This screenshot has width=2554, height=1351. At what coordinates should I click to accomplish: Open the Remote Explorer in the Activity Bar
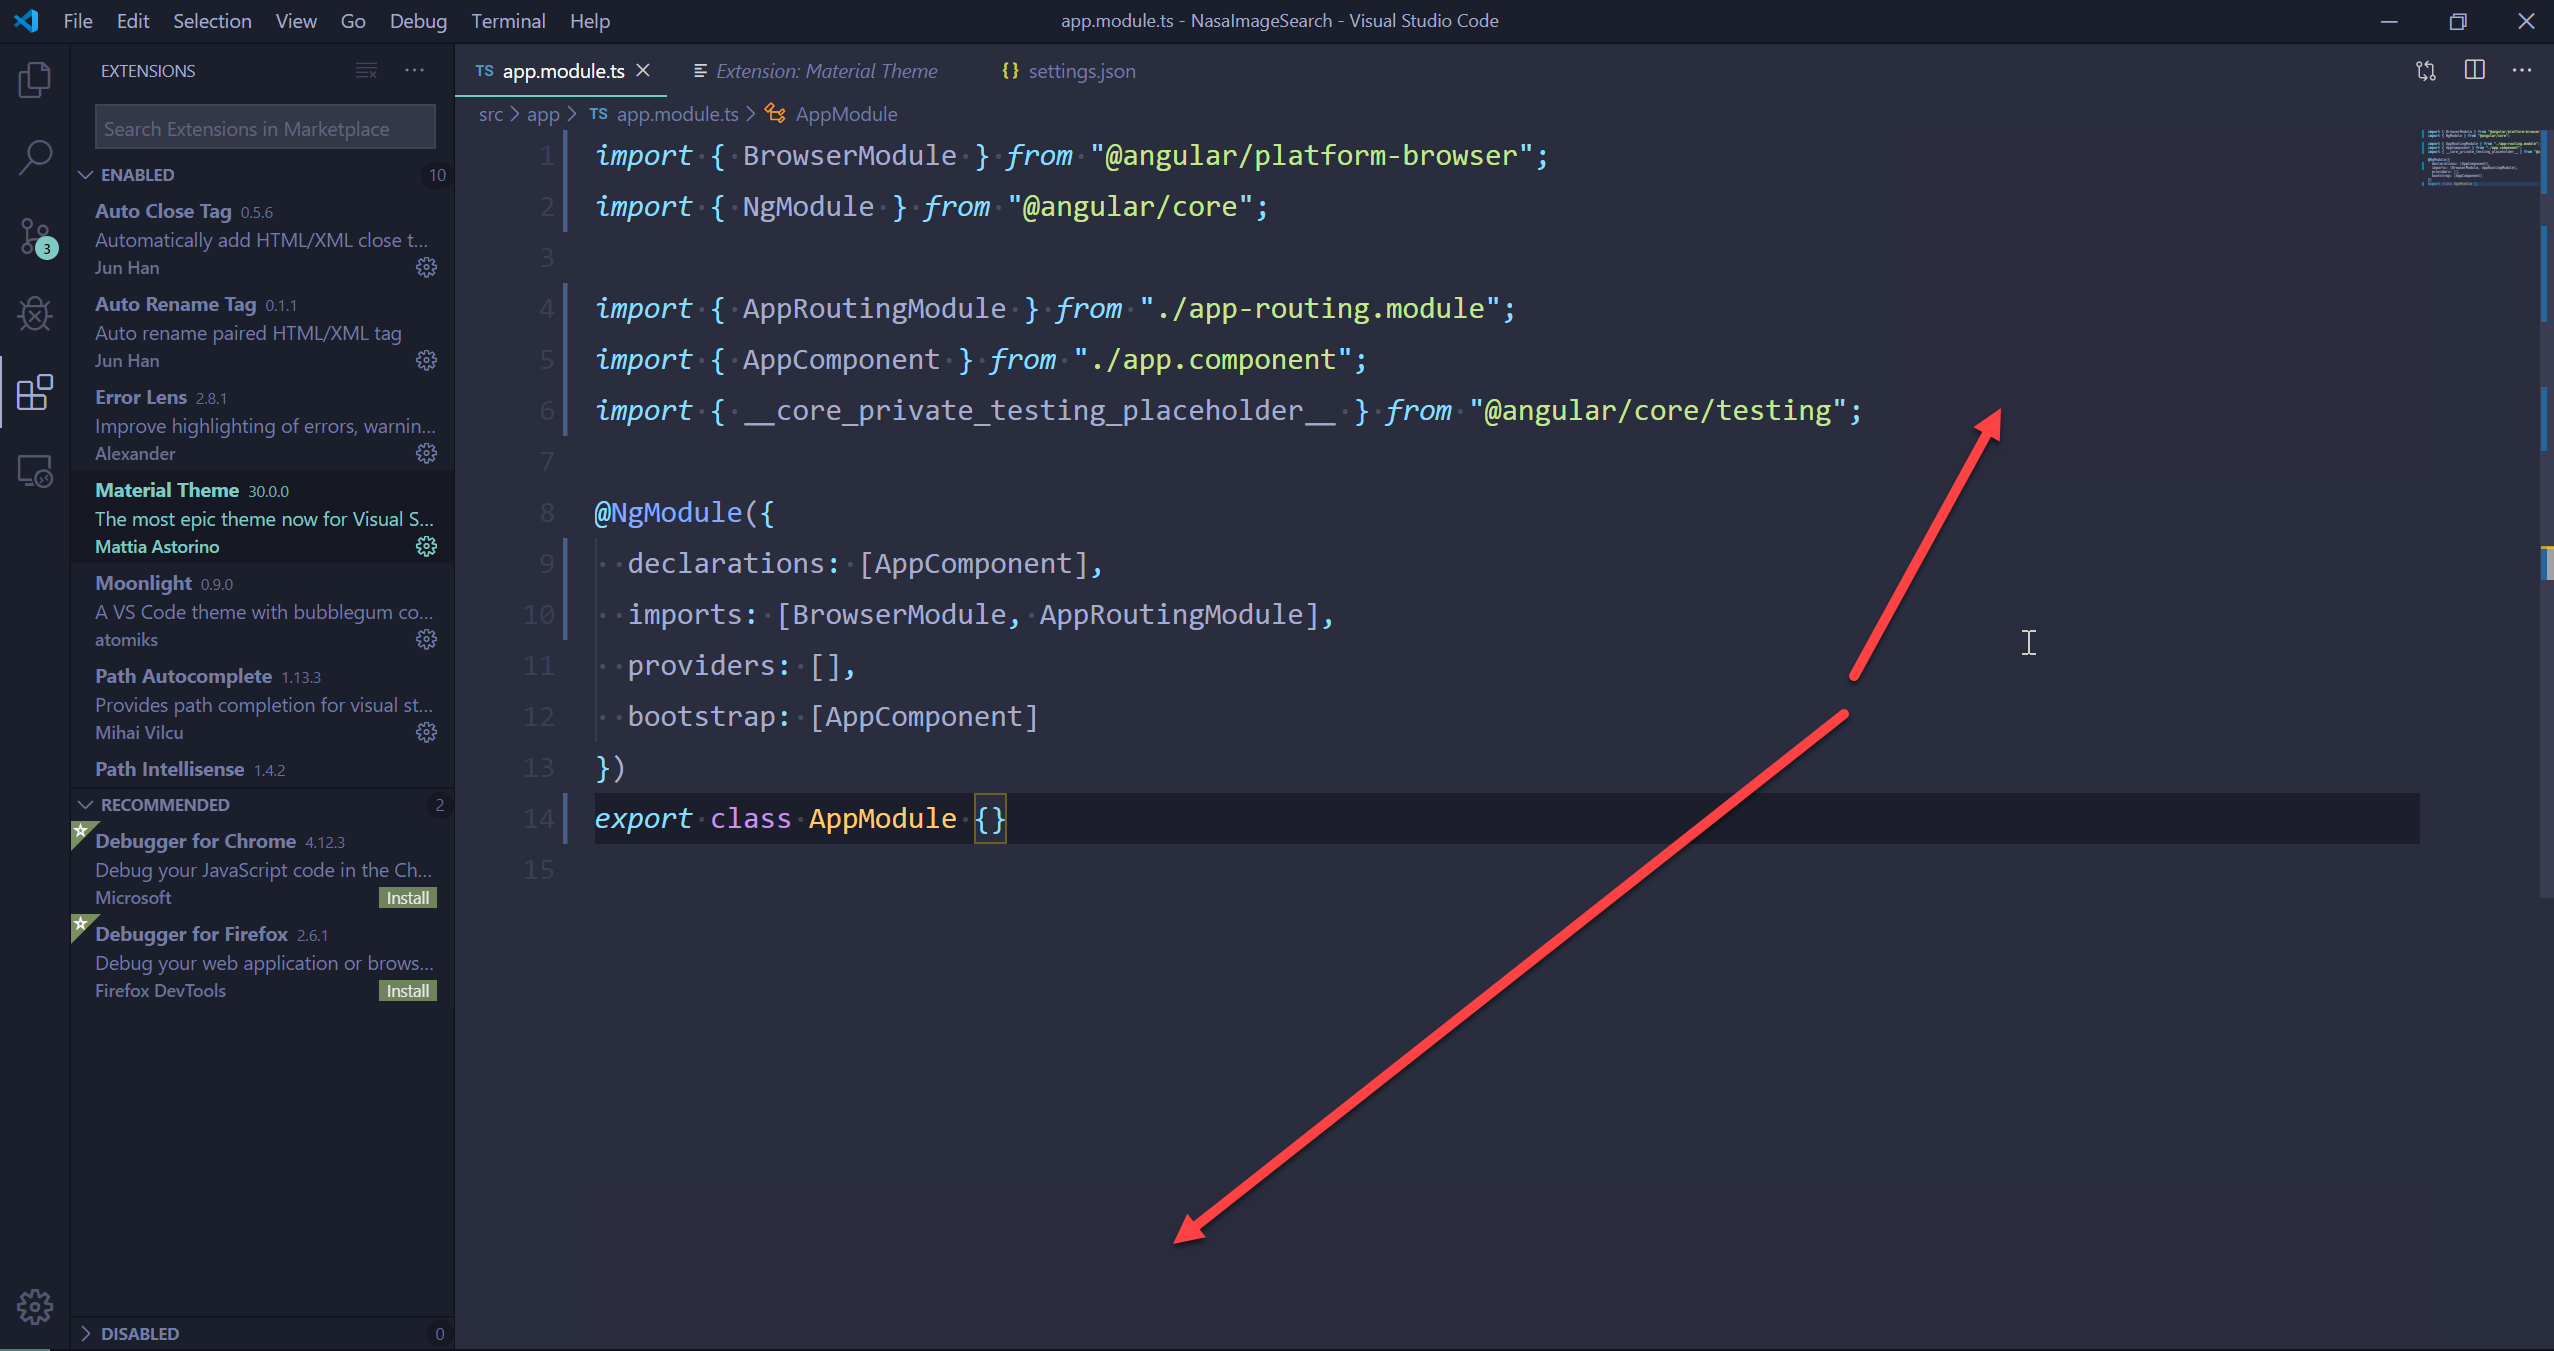[35, 470]
